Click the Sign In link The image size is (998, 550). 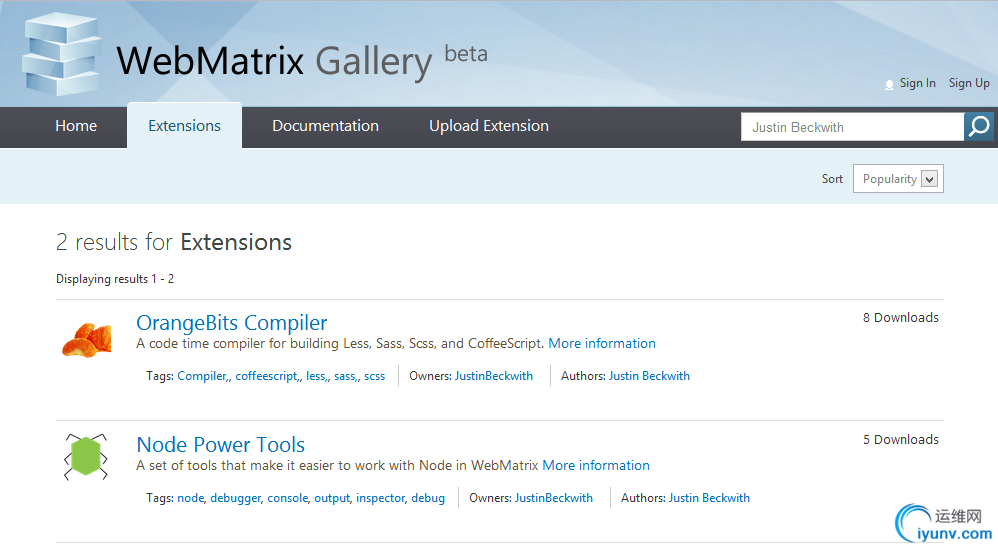click(x=917, y=83)
